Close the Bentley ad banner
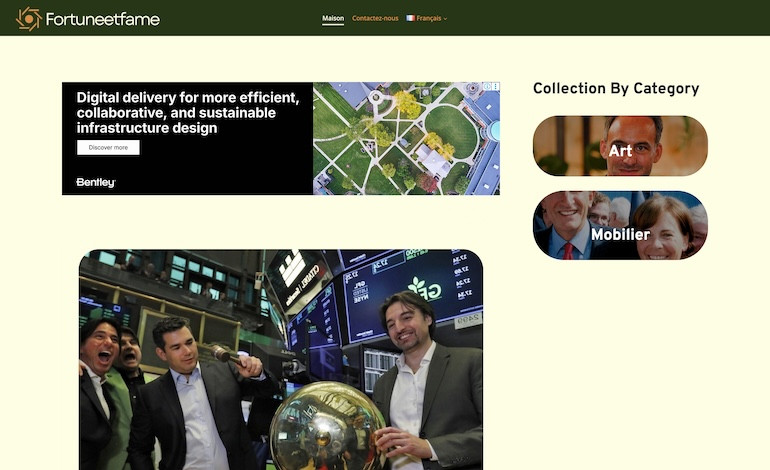The width and height of the screenshot is (770, 470). point(495,87)
